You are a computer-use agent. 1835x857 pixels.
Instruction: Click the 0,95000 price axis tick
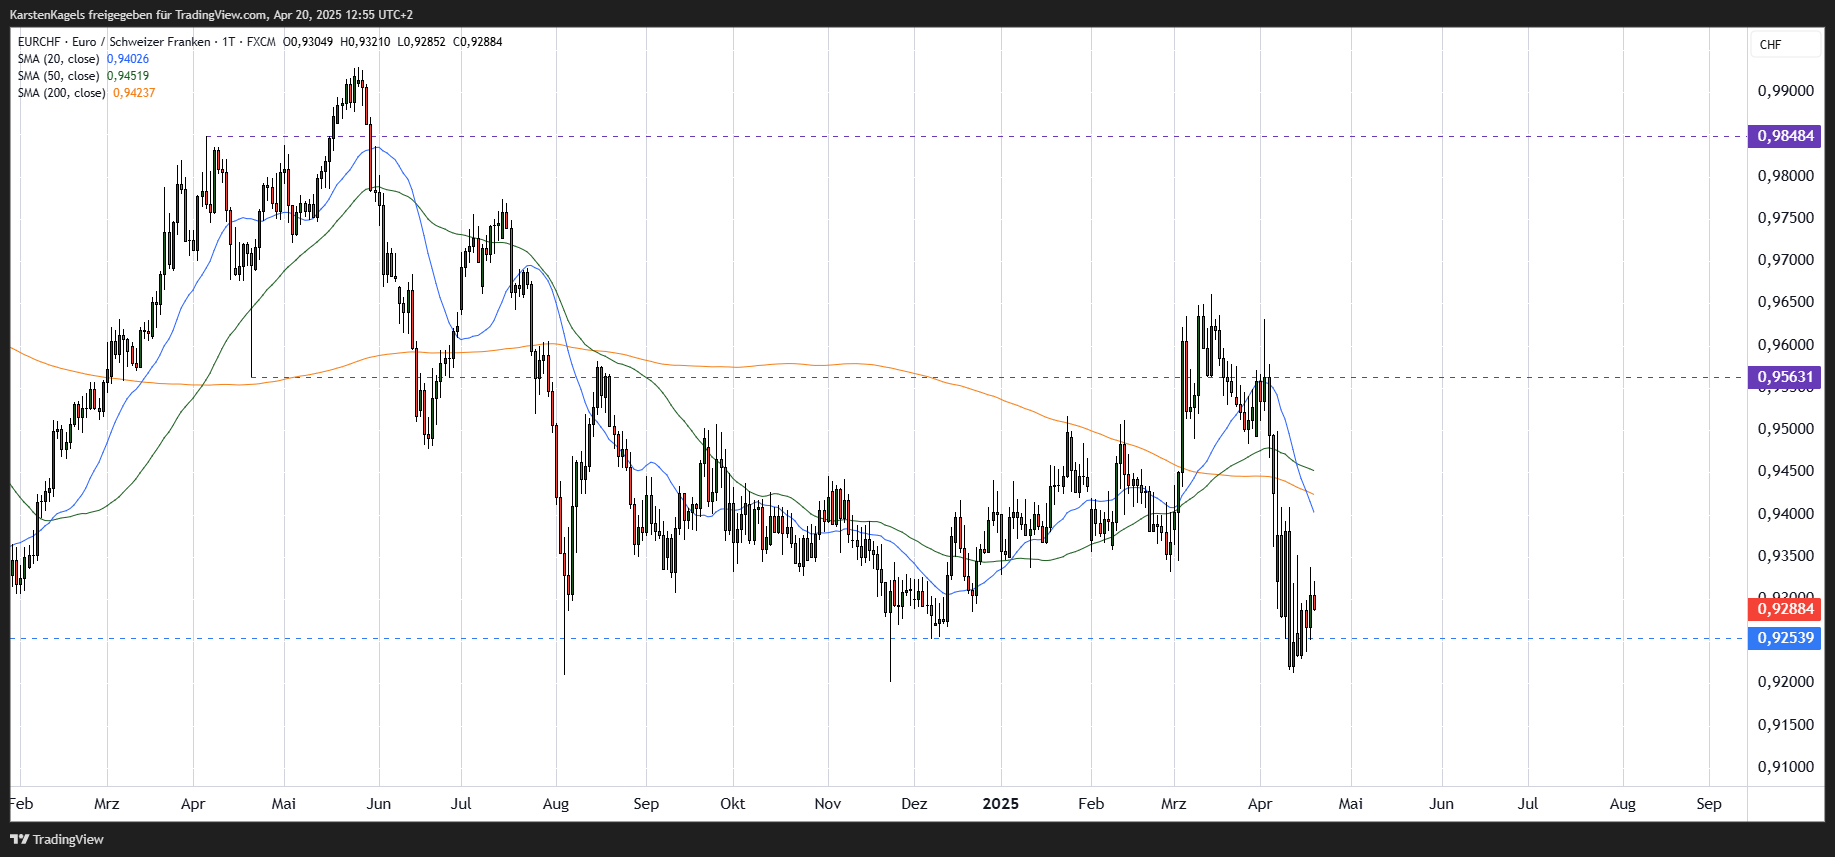1785,429
